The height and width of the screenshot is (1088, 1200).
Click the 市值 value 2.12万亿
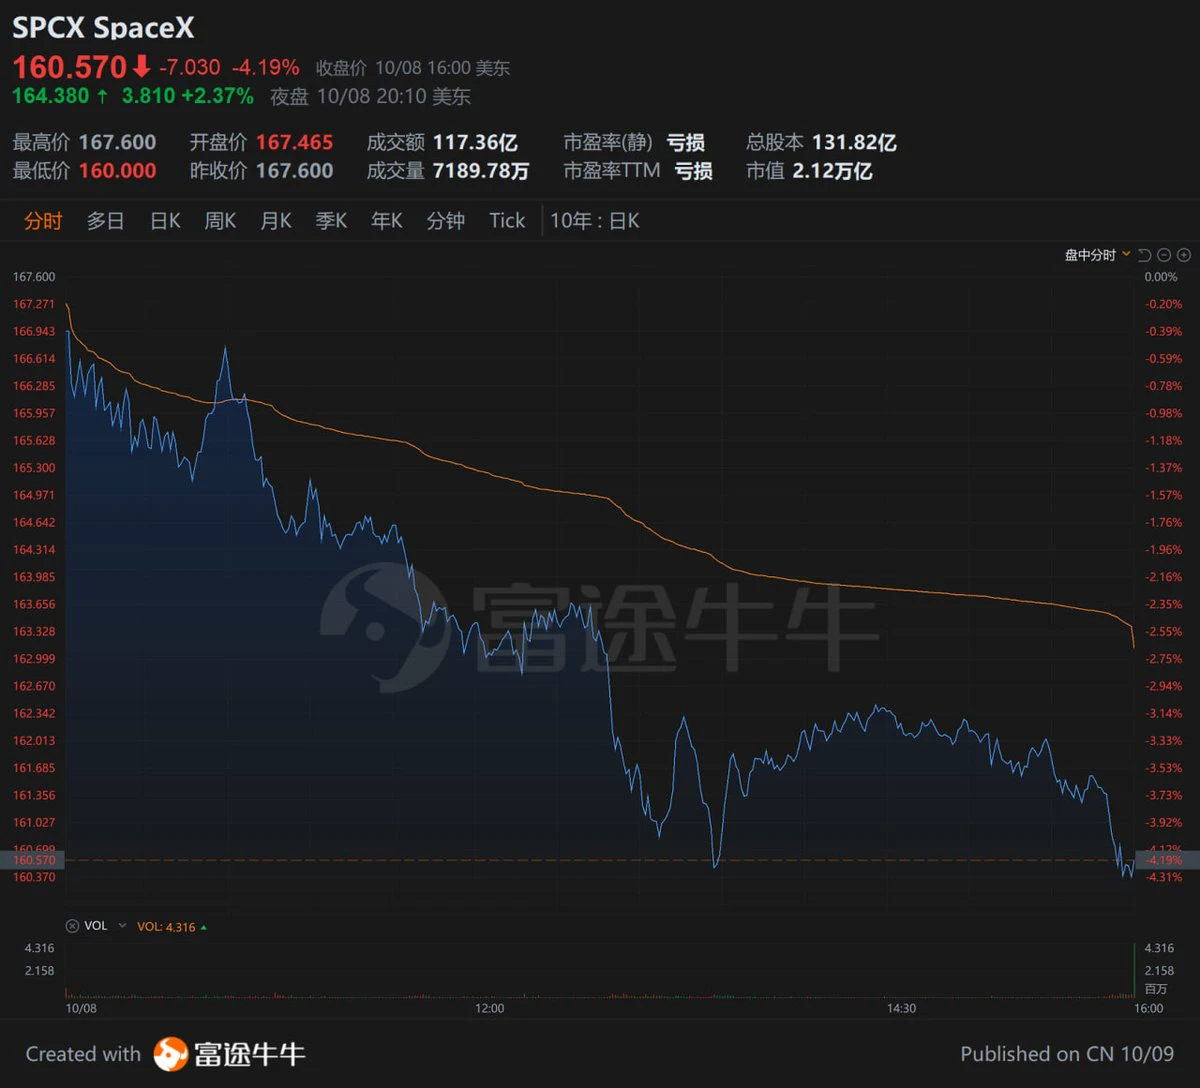click(x=832, y=171)
